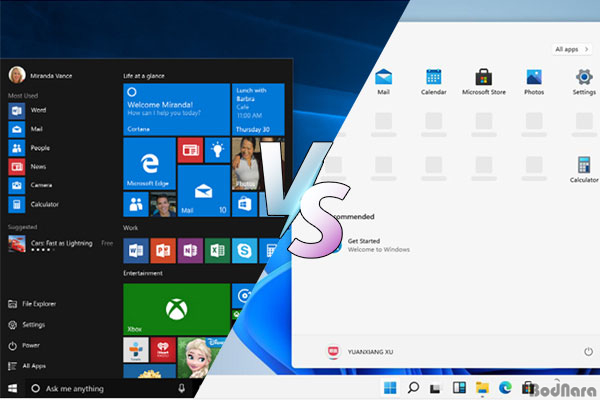Open the All apps button

(x=571, y=49)
